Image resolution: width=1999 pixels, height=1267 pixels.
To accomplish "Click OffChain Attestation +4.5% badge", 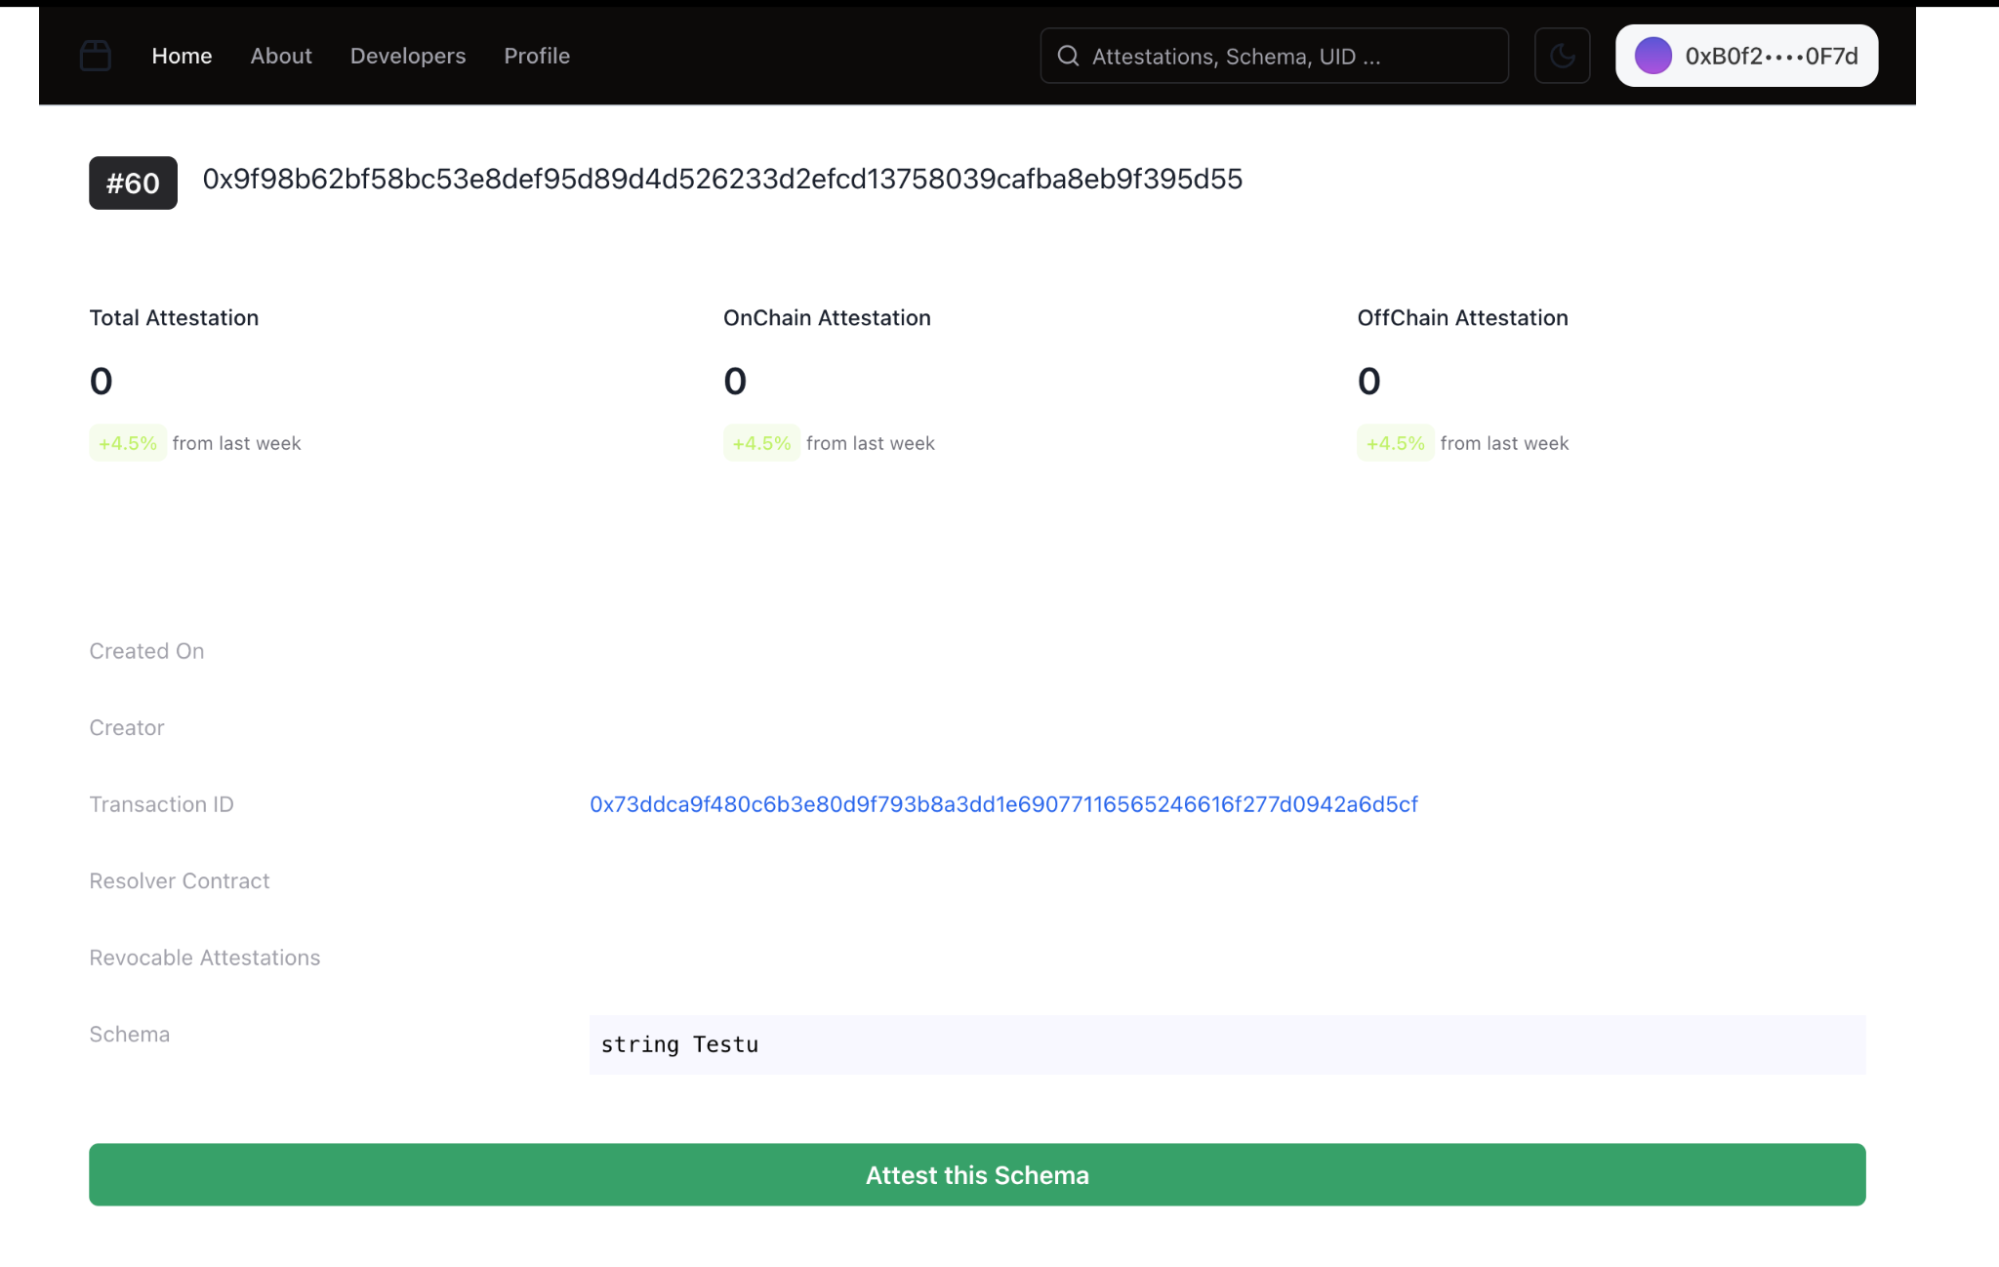I will tap(1395, 443).
